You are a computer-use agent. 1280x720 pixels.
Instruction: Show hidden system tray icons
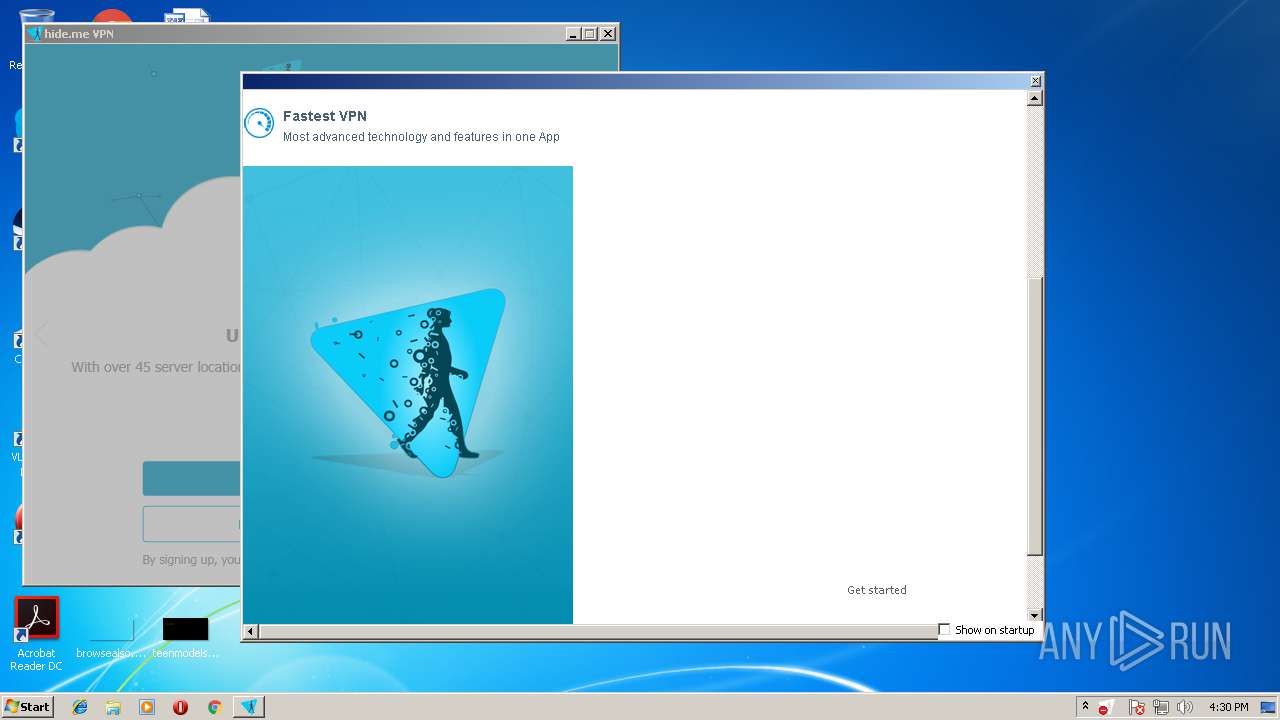pos(1085,707)
